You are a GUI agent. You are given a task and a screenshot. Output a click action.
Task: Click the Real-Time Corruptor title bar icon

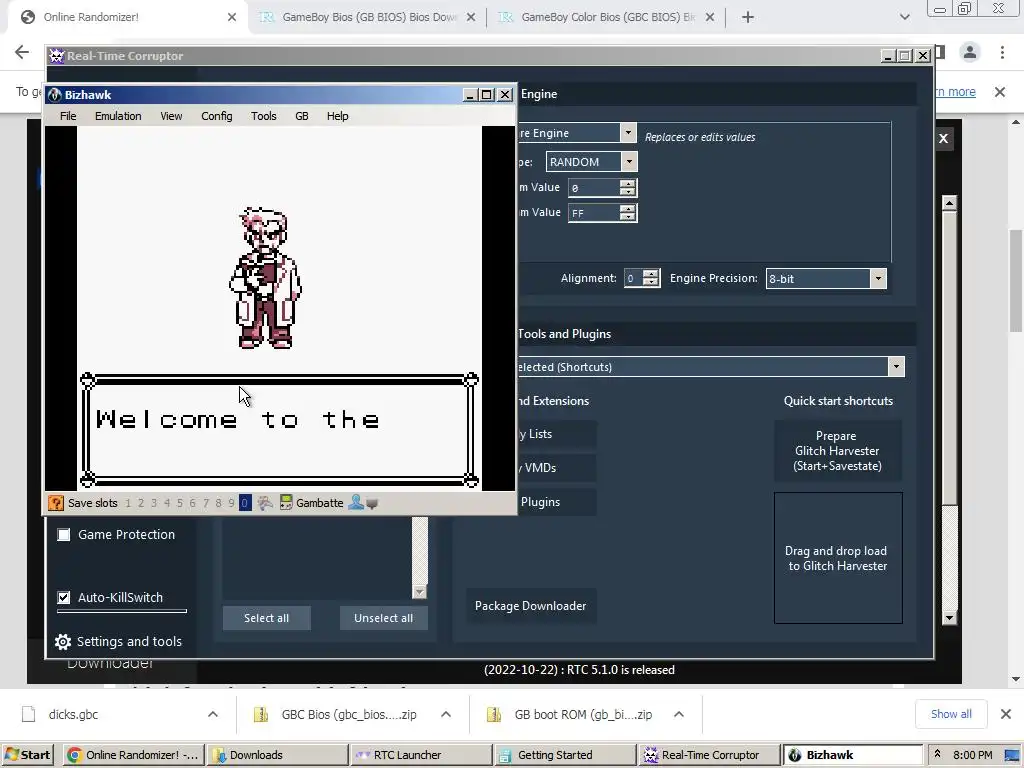pyautogui.click(x=57, y=56)
